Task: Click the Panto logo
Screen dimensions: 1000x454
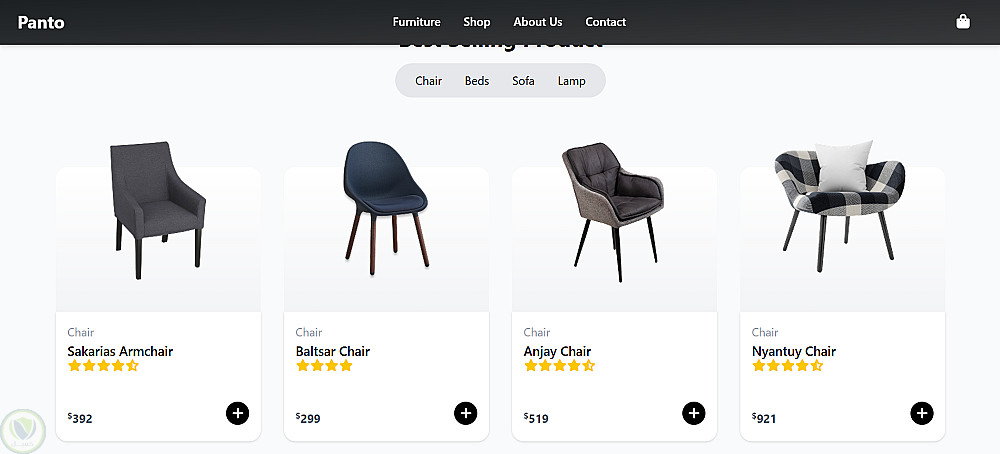Action: point(41,22)
